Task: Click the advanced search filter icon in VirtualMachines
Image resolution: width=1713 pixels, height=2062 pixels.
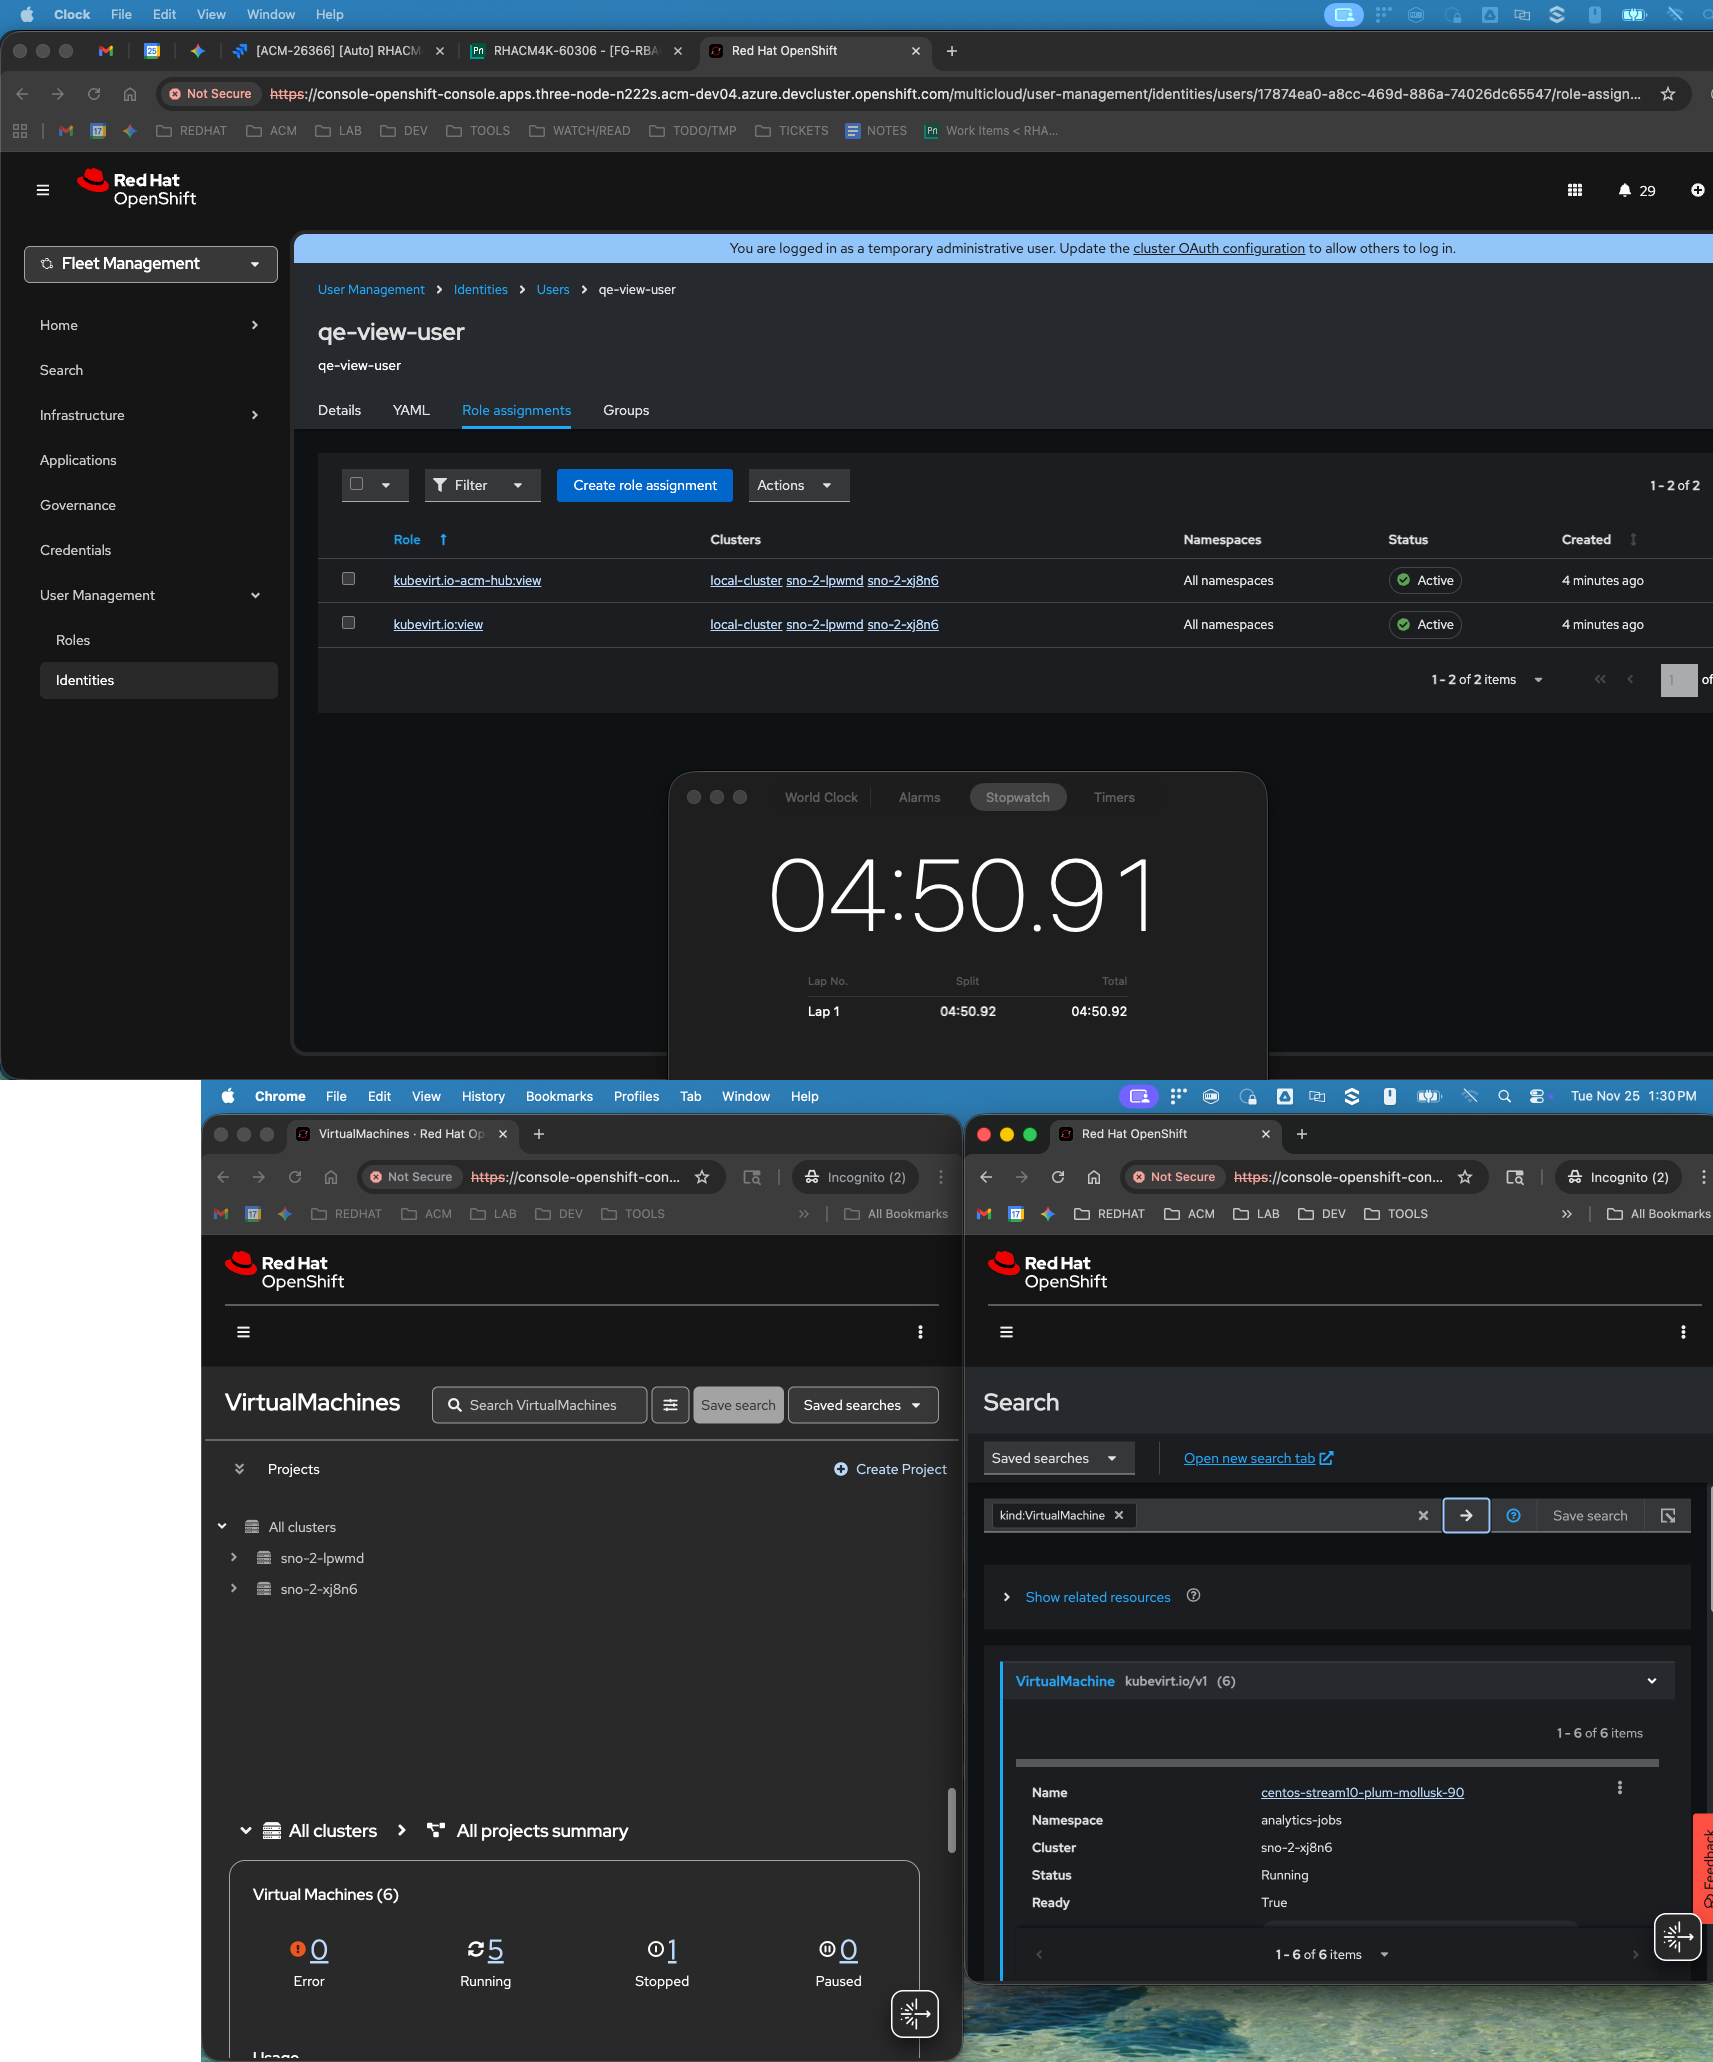Action: tap(670, 1405)
